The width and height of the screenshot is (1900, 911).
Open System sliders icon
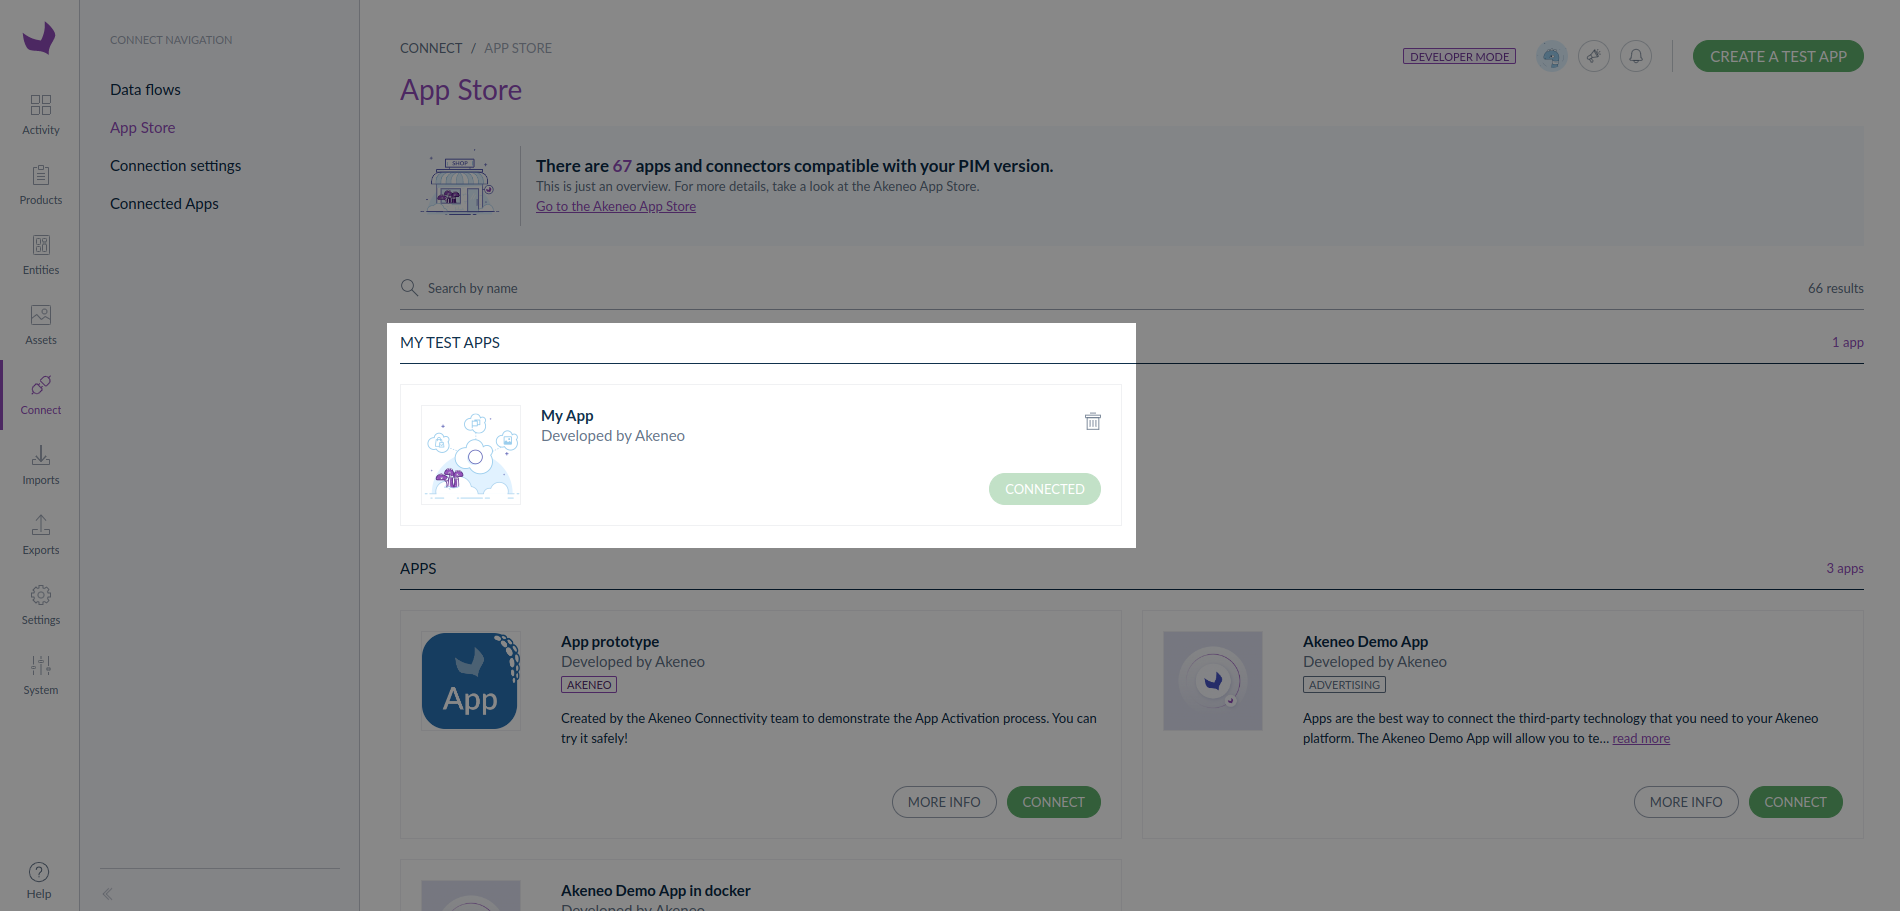click(40, 665)
